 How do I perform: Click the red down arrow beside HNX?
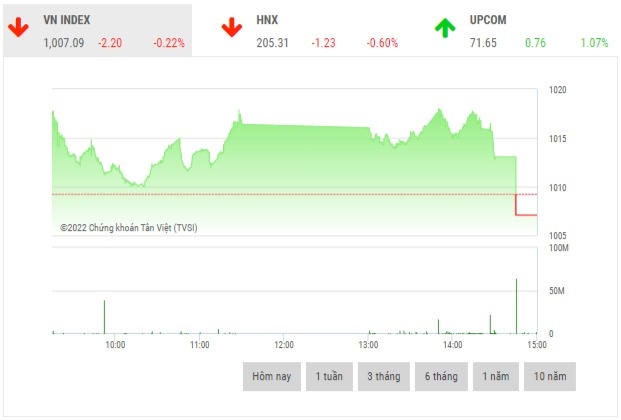[232, 27]
